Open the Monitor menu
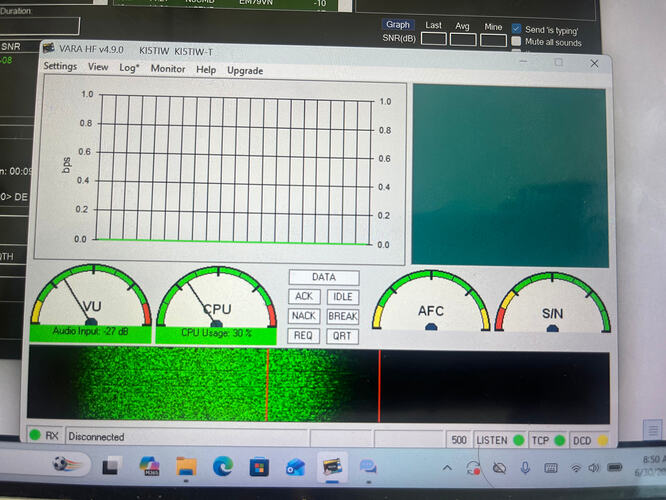Viewport: 666px width, 500px height. tap(168, 69)
